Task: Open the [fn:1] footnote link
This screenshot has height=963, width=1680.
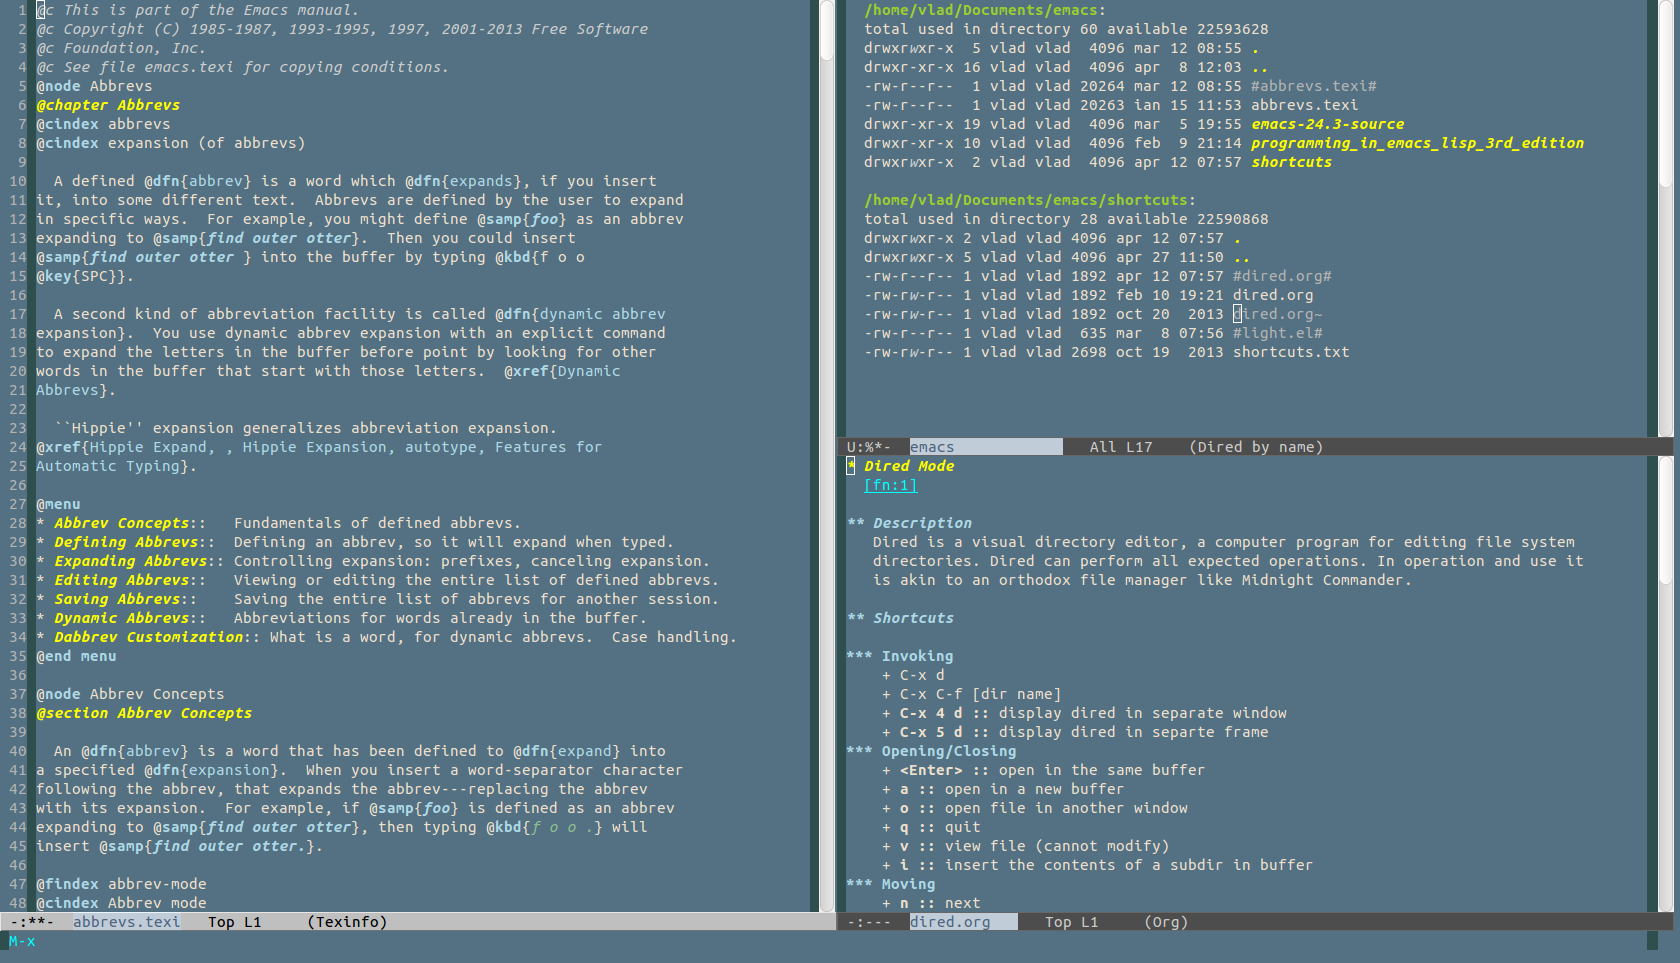Action: tap(890, 485)
